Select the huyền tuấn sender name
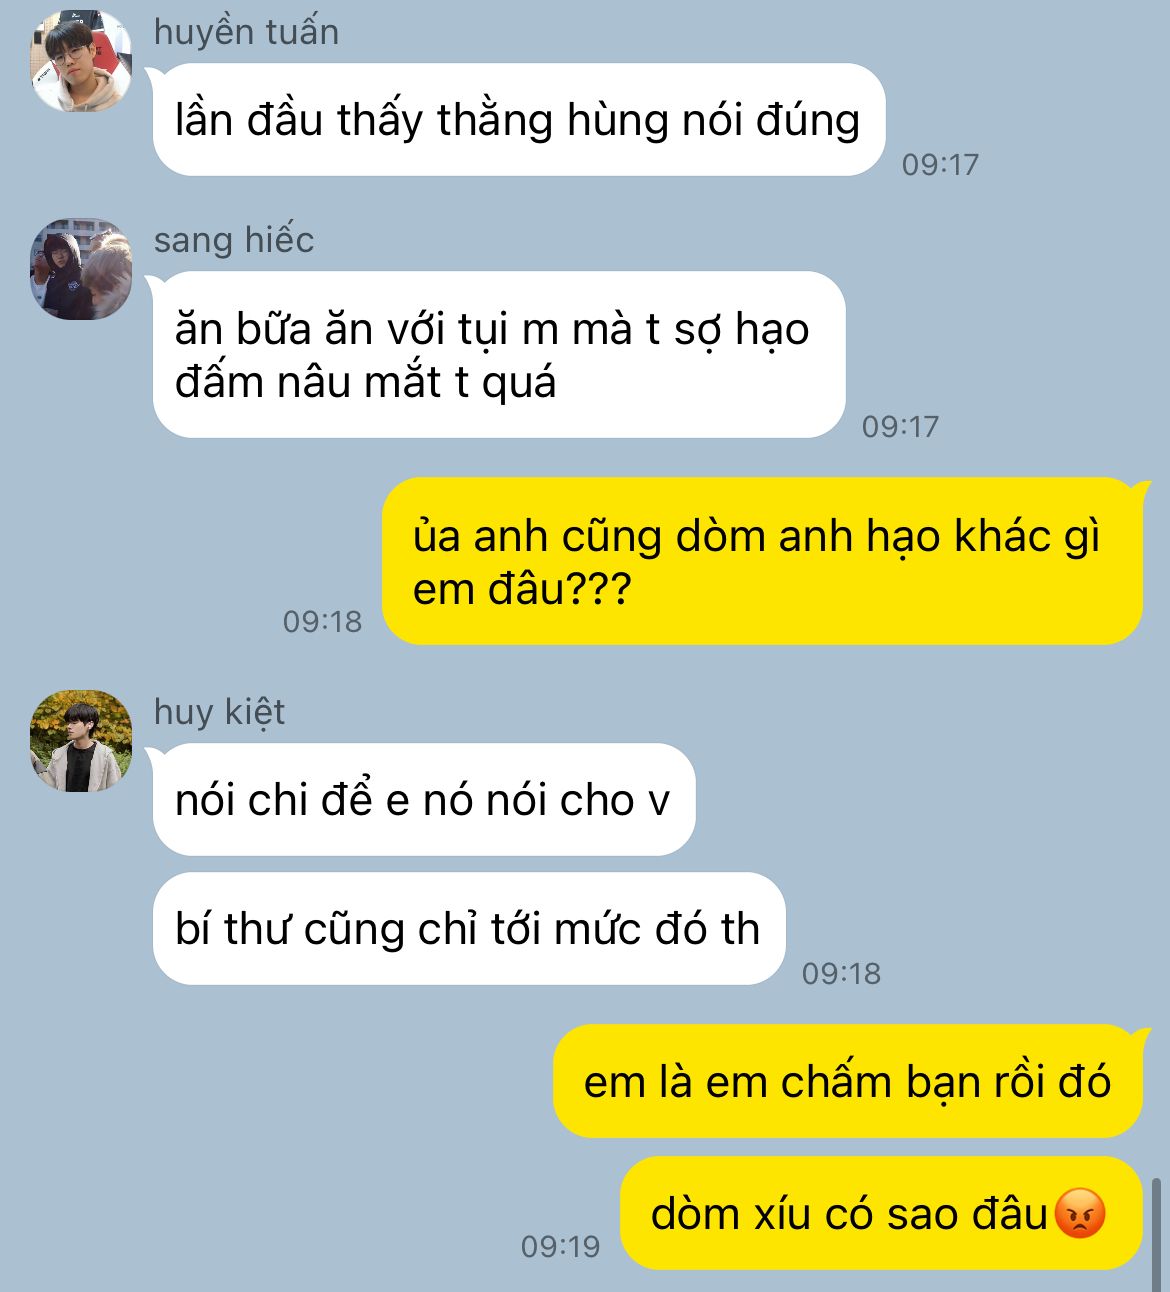Image resolution: width=1170 pixels, height=1292 pixels. coord(246,32)
